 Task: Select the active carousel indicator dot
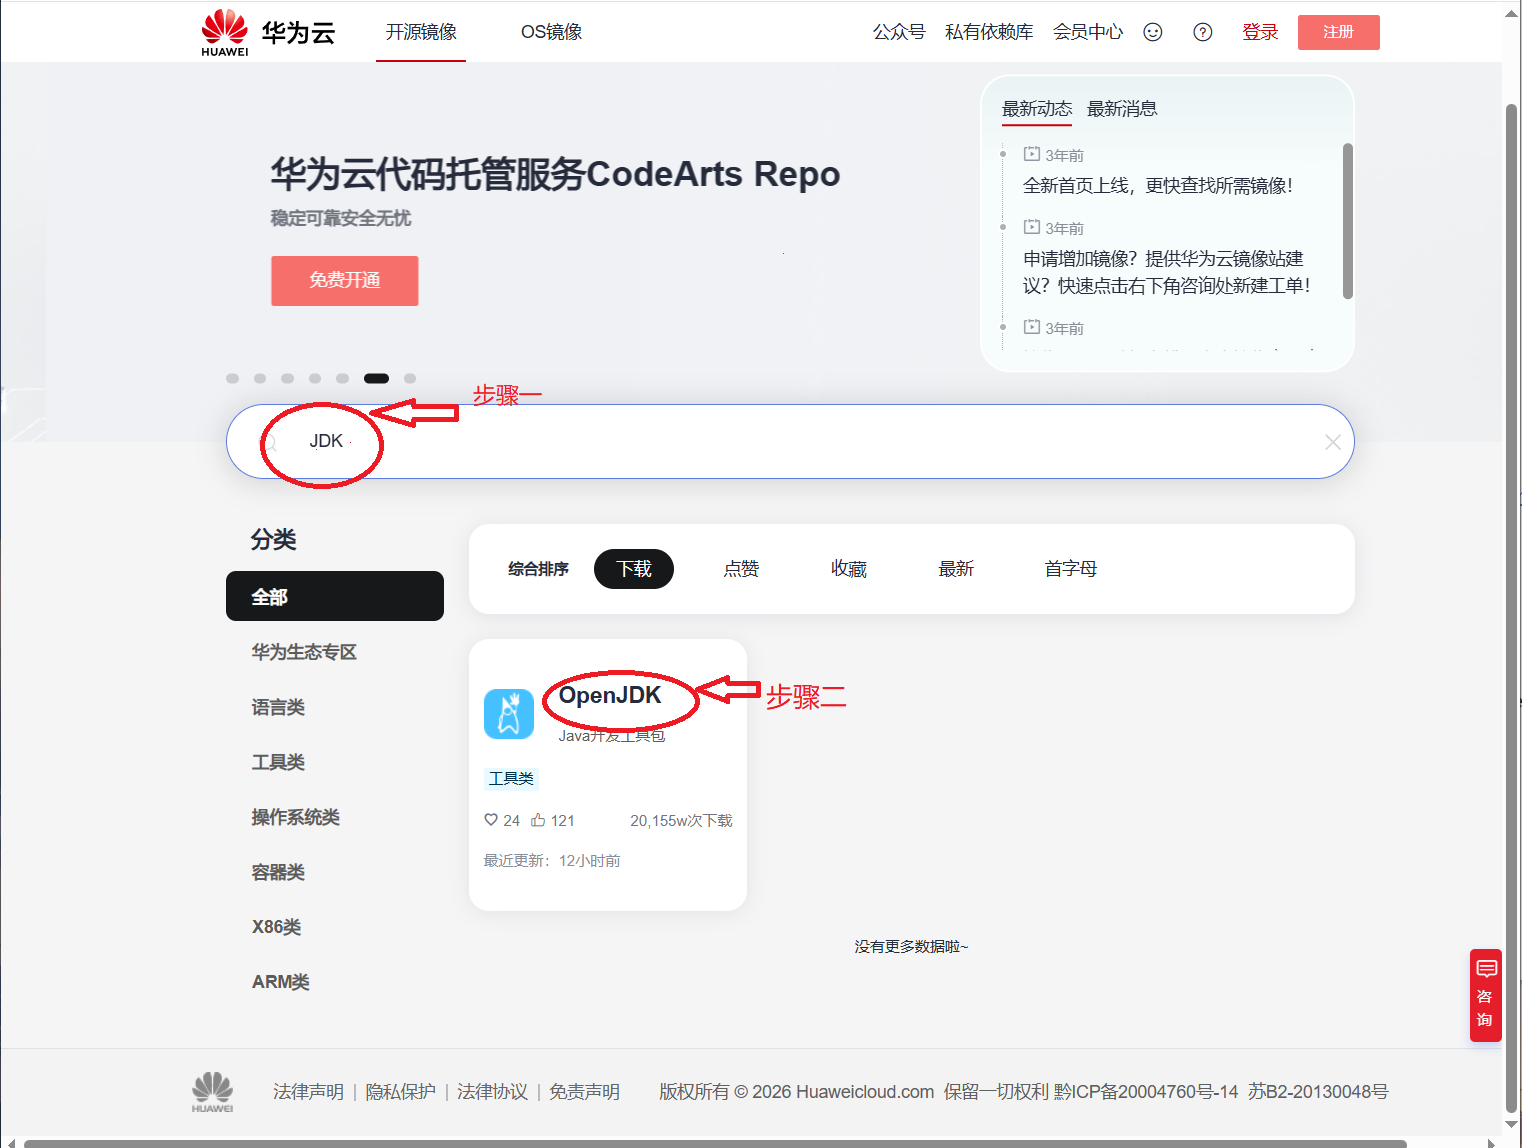[376, 378]
